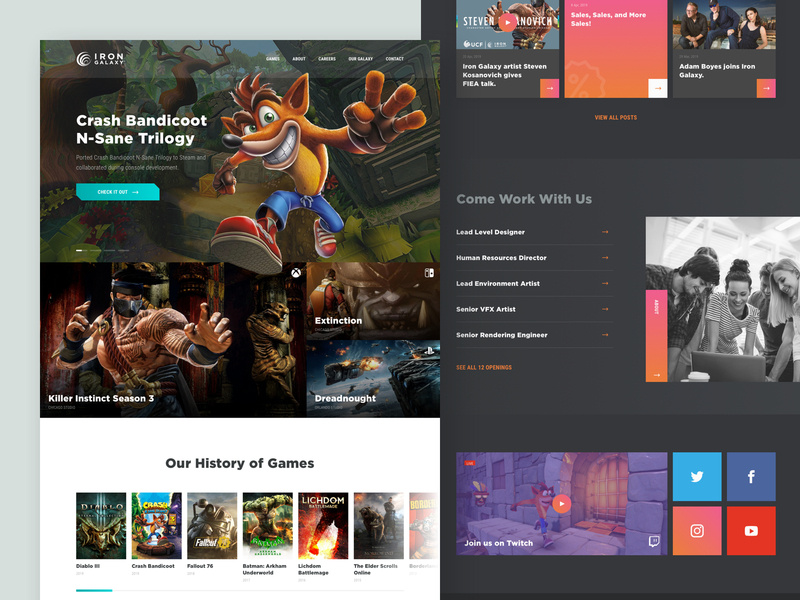Play the Twitch stream video
This screenshot has width=800, height=600.
tap(561, 504)
